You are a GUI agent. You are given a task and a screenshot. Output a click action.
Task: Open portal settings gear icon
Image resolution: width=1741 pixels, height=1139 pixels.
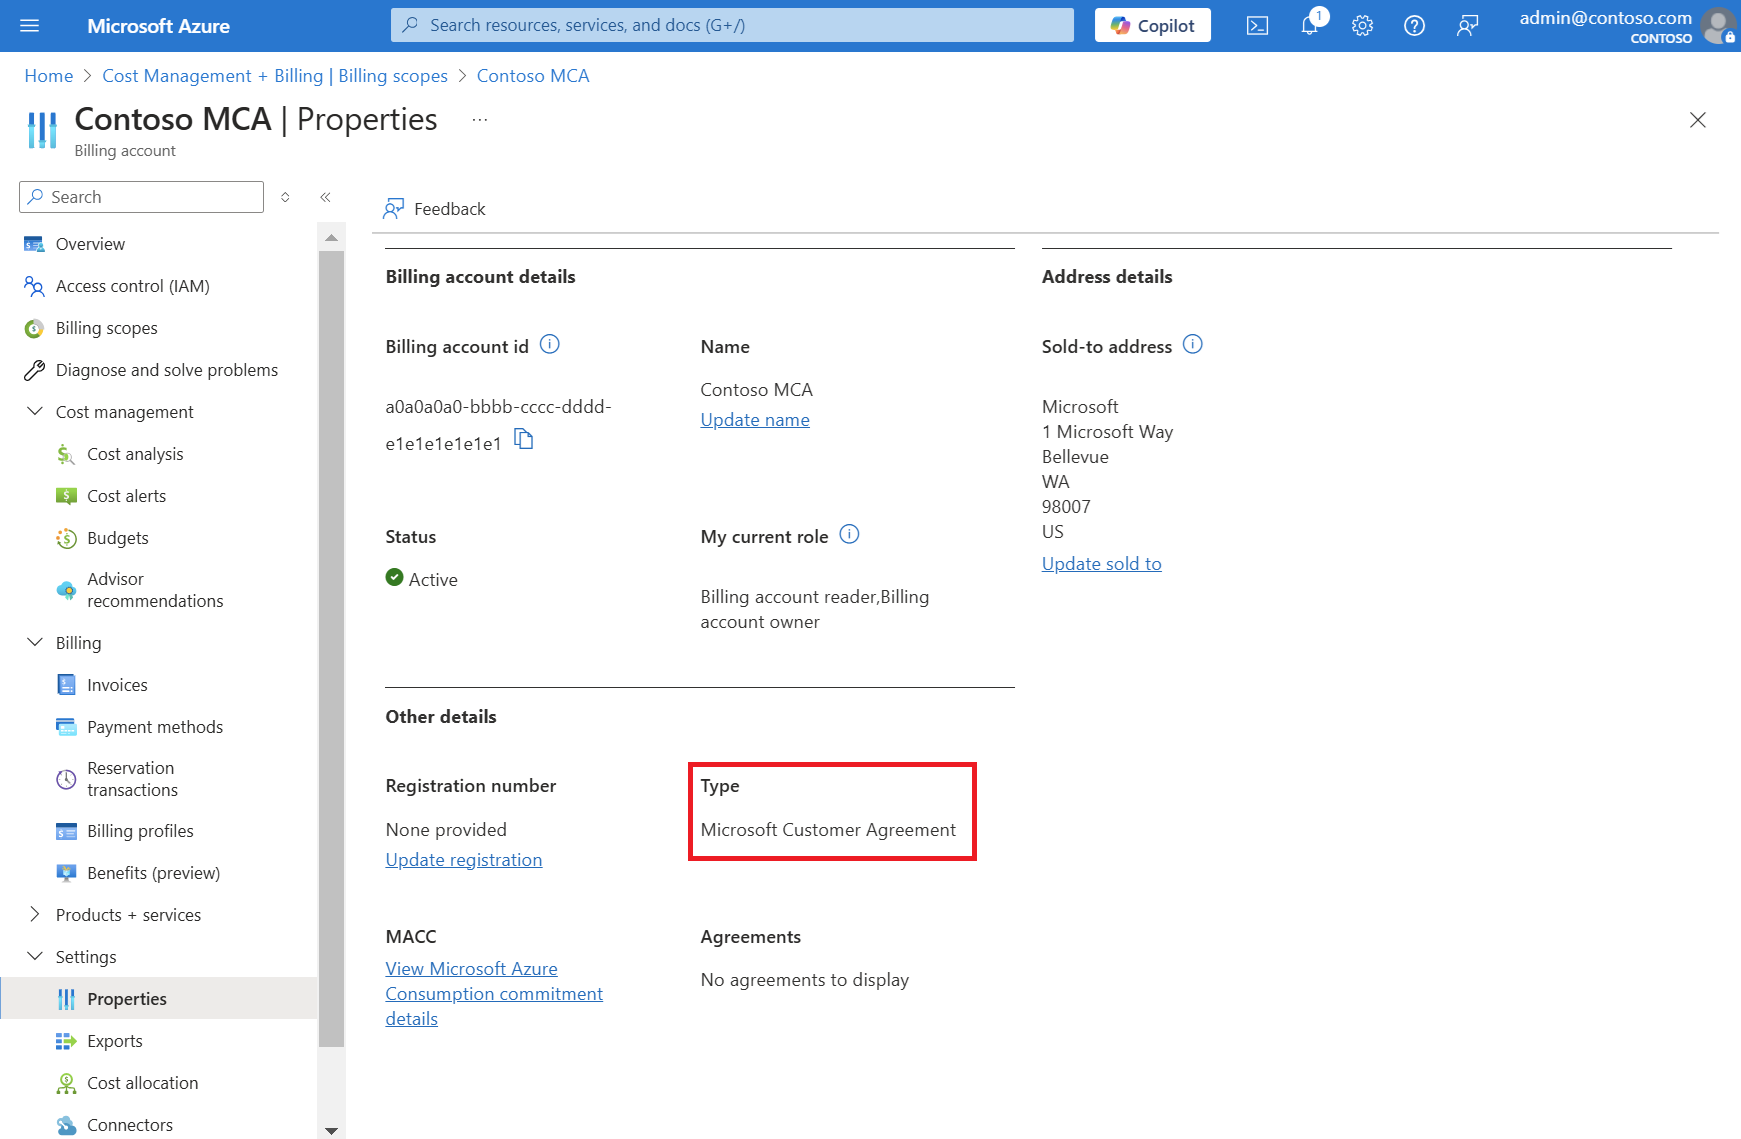point(1362,26)
